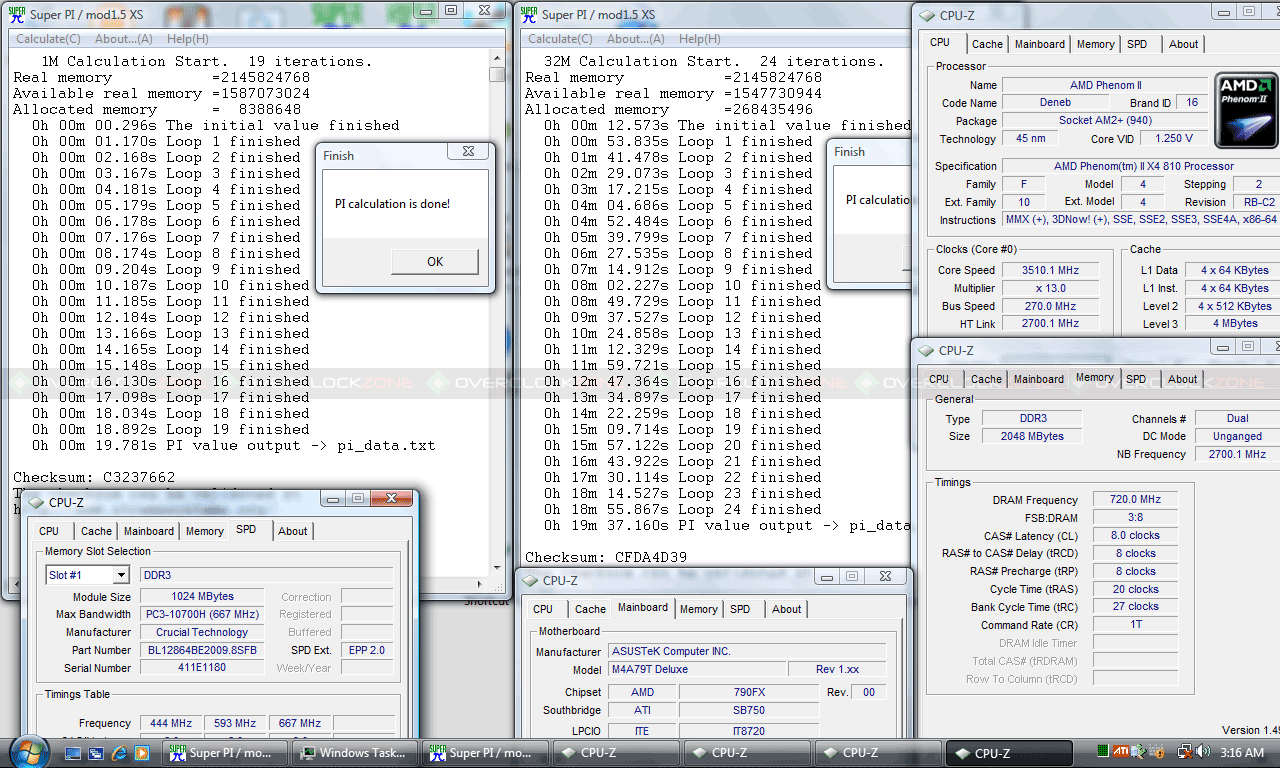Switch to CPU tab in Memory CPU-Z window

click(938, 379)
